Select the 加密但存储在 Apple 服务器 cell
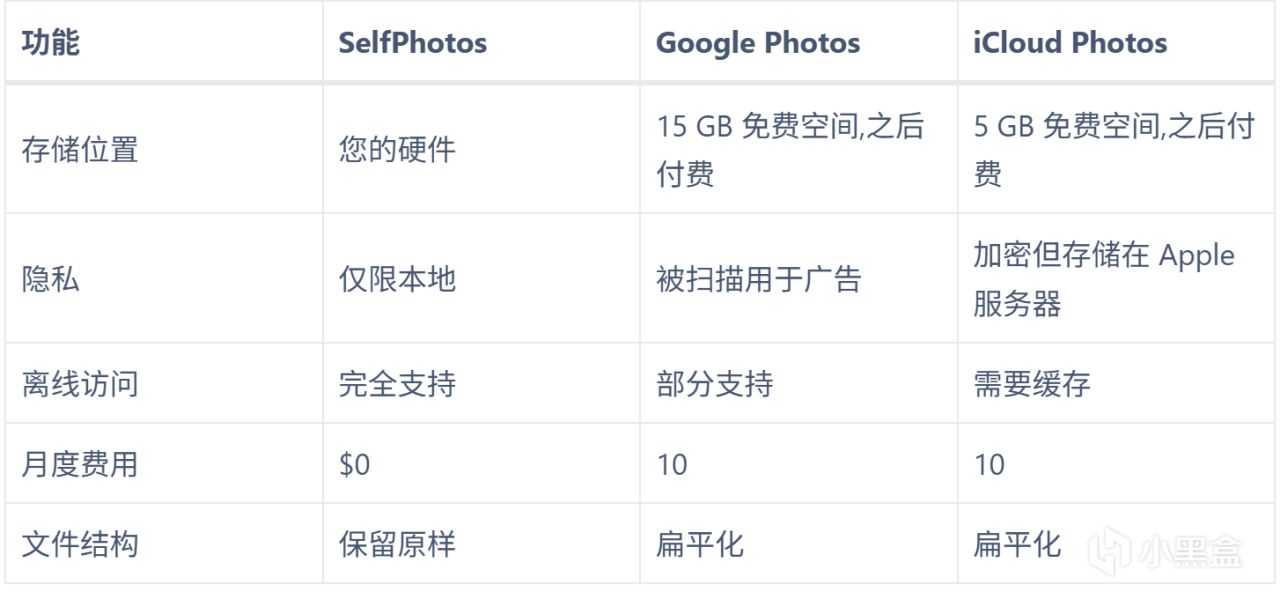Screen dimensions: 1280x592 pyautogui.click(x=1103, y=279)
